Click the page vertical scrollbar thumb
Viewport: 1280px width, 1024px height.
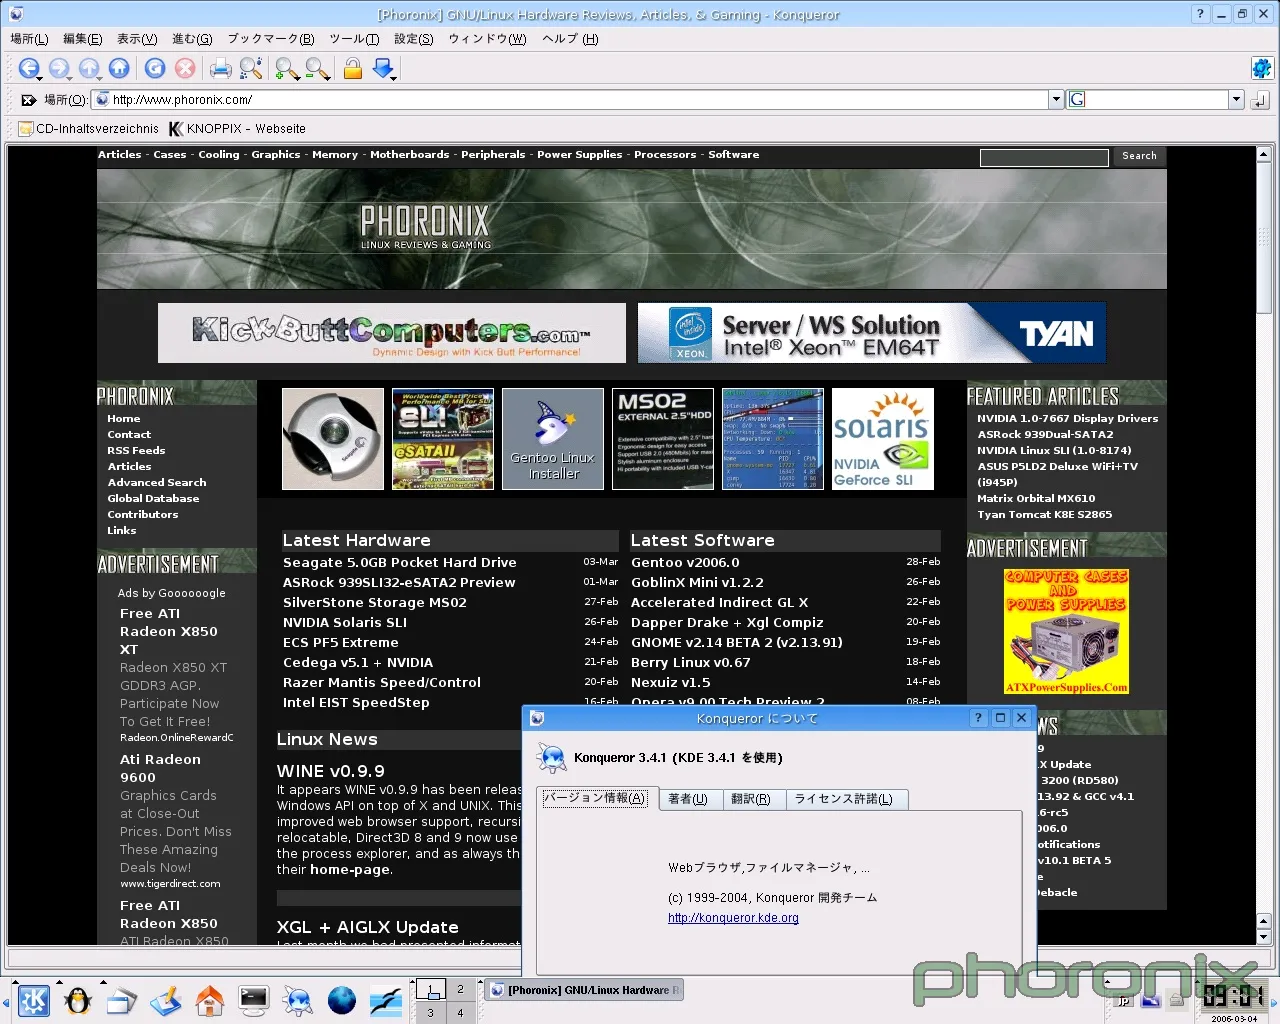(x=1263, y=240)
